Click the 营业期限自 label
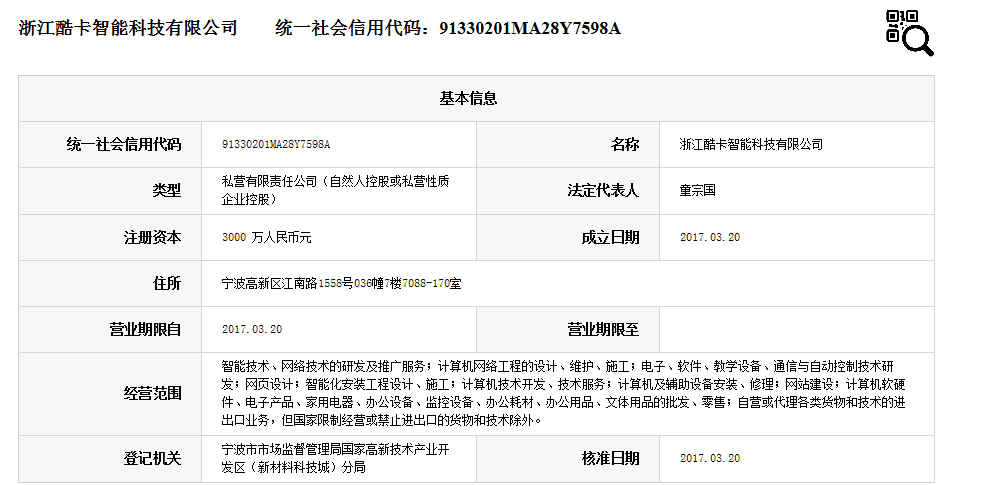This screenshot has height=485, width=988. [146, 329]
